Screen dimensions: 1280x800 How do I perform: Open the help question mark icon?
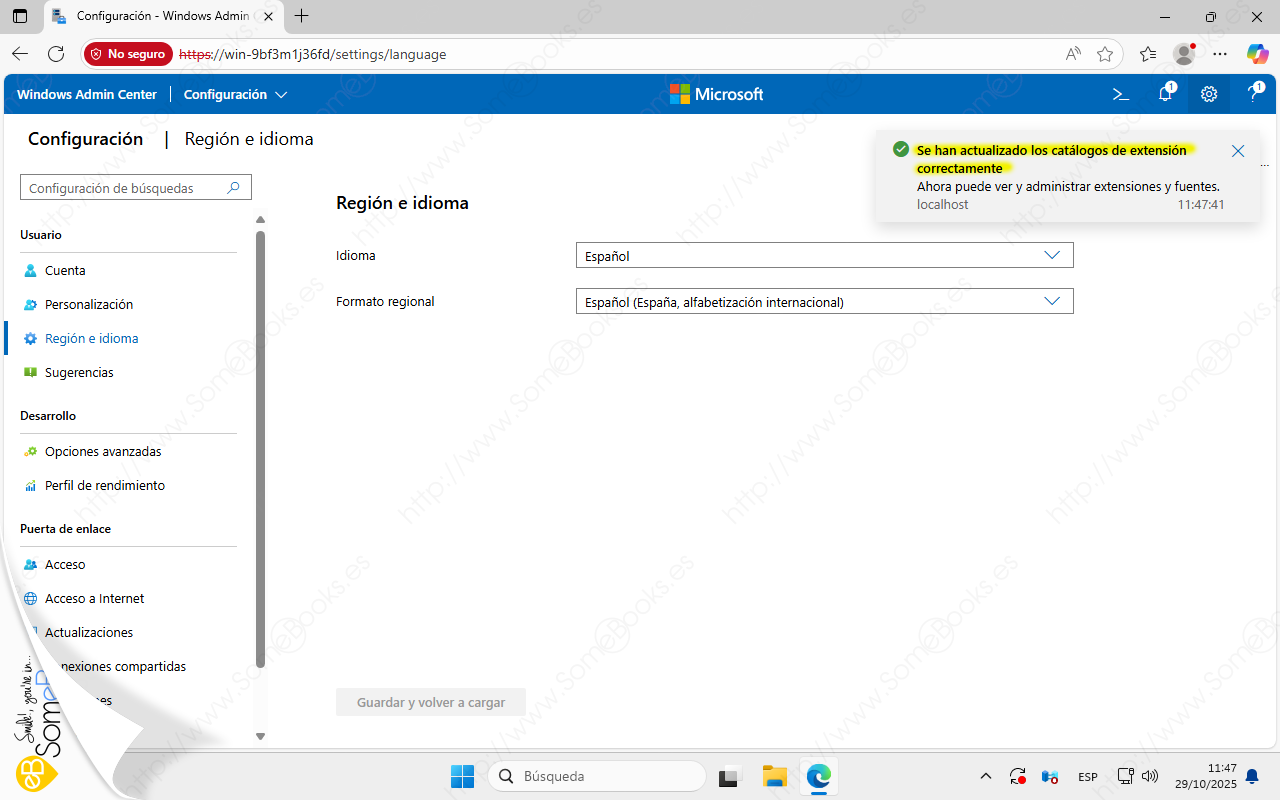1253,94
